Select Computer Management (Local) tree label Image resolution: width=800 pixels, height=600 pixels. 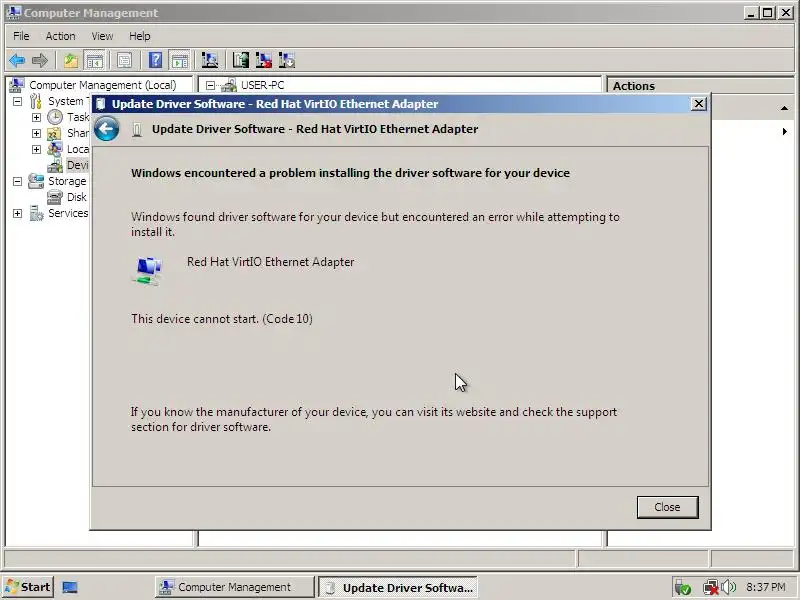(x=103, y=85)
